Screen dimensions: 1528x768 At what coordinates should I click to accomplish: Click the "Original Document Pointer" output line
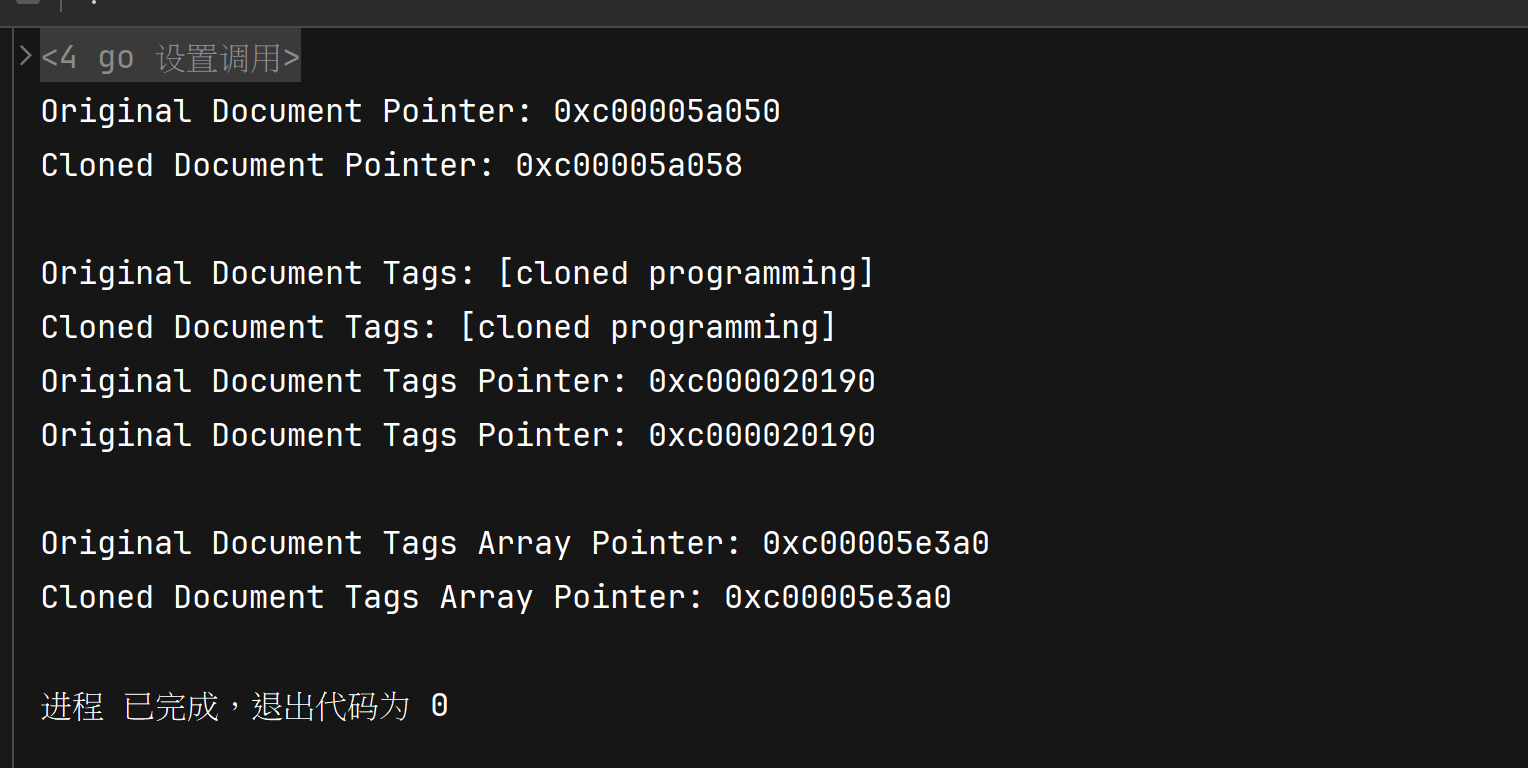285,111
